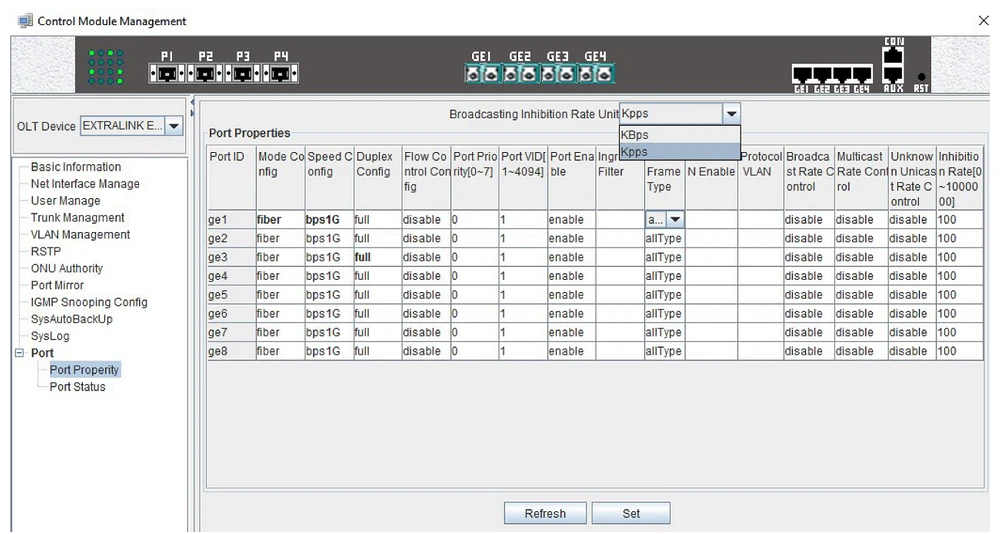Open Port Status in the tree
The height and width of the screenshot is (534, 1000).
[77, 387]
